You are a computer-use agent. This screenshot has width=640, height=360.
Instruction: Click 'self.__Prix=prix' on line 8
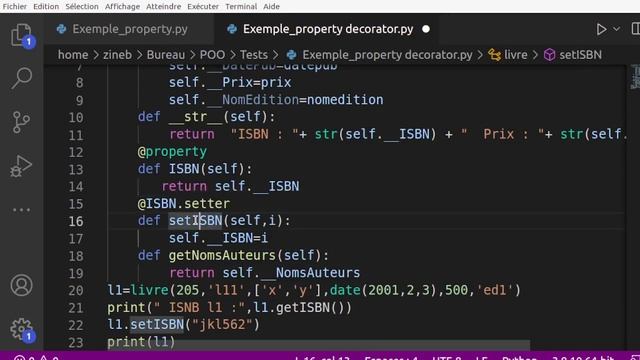pos(230,82)
